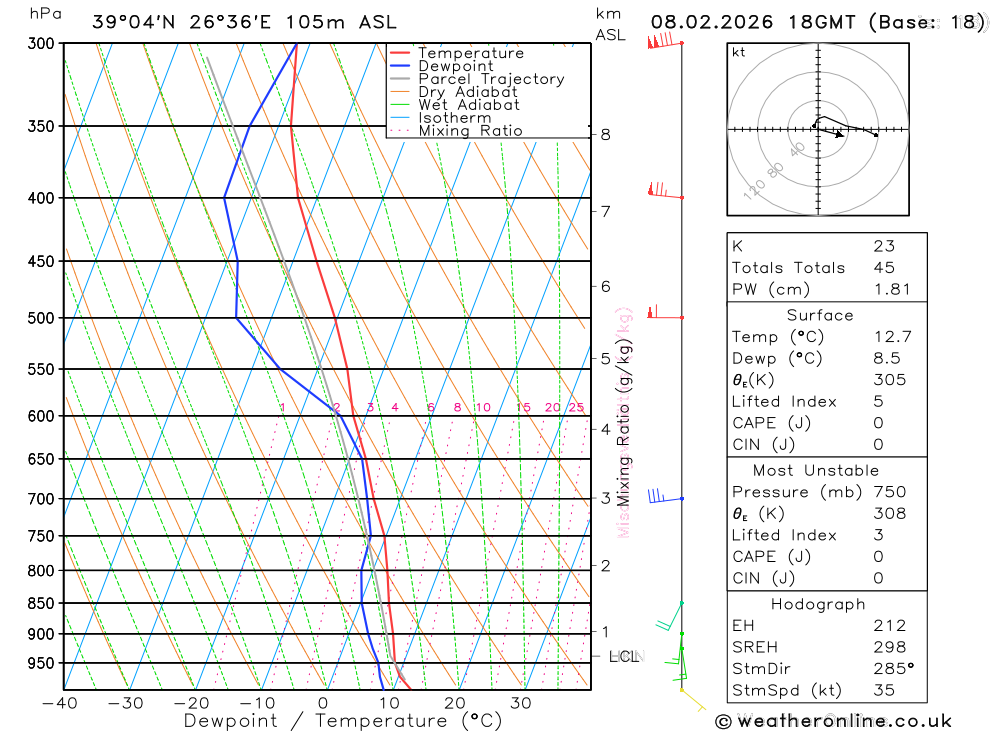Click the hodograph 80 ring label
Screen dimensions: 1000x733
click(x=775, y=170)
